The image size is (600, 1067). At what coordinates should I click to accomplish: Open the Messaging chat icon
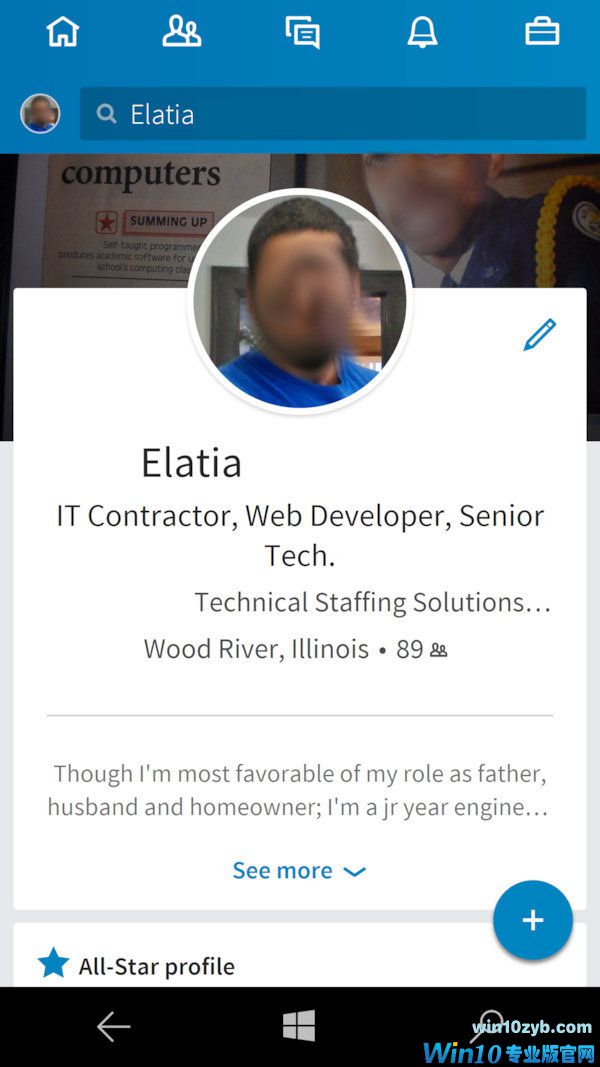[x=302, y=33]
